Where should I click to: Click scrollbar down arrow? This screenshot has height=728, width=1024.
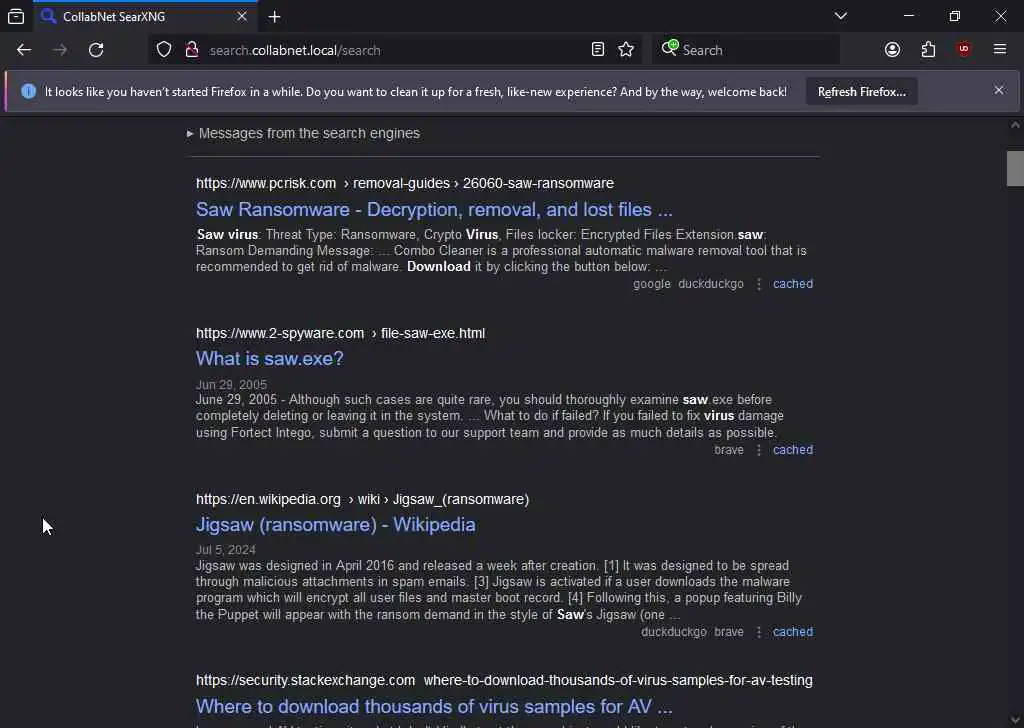point(1015,720)
